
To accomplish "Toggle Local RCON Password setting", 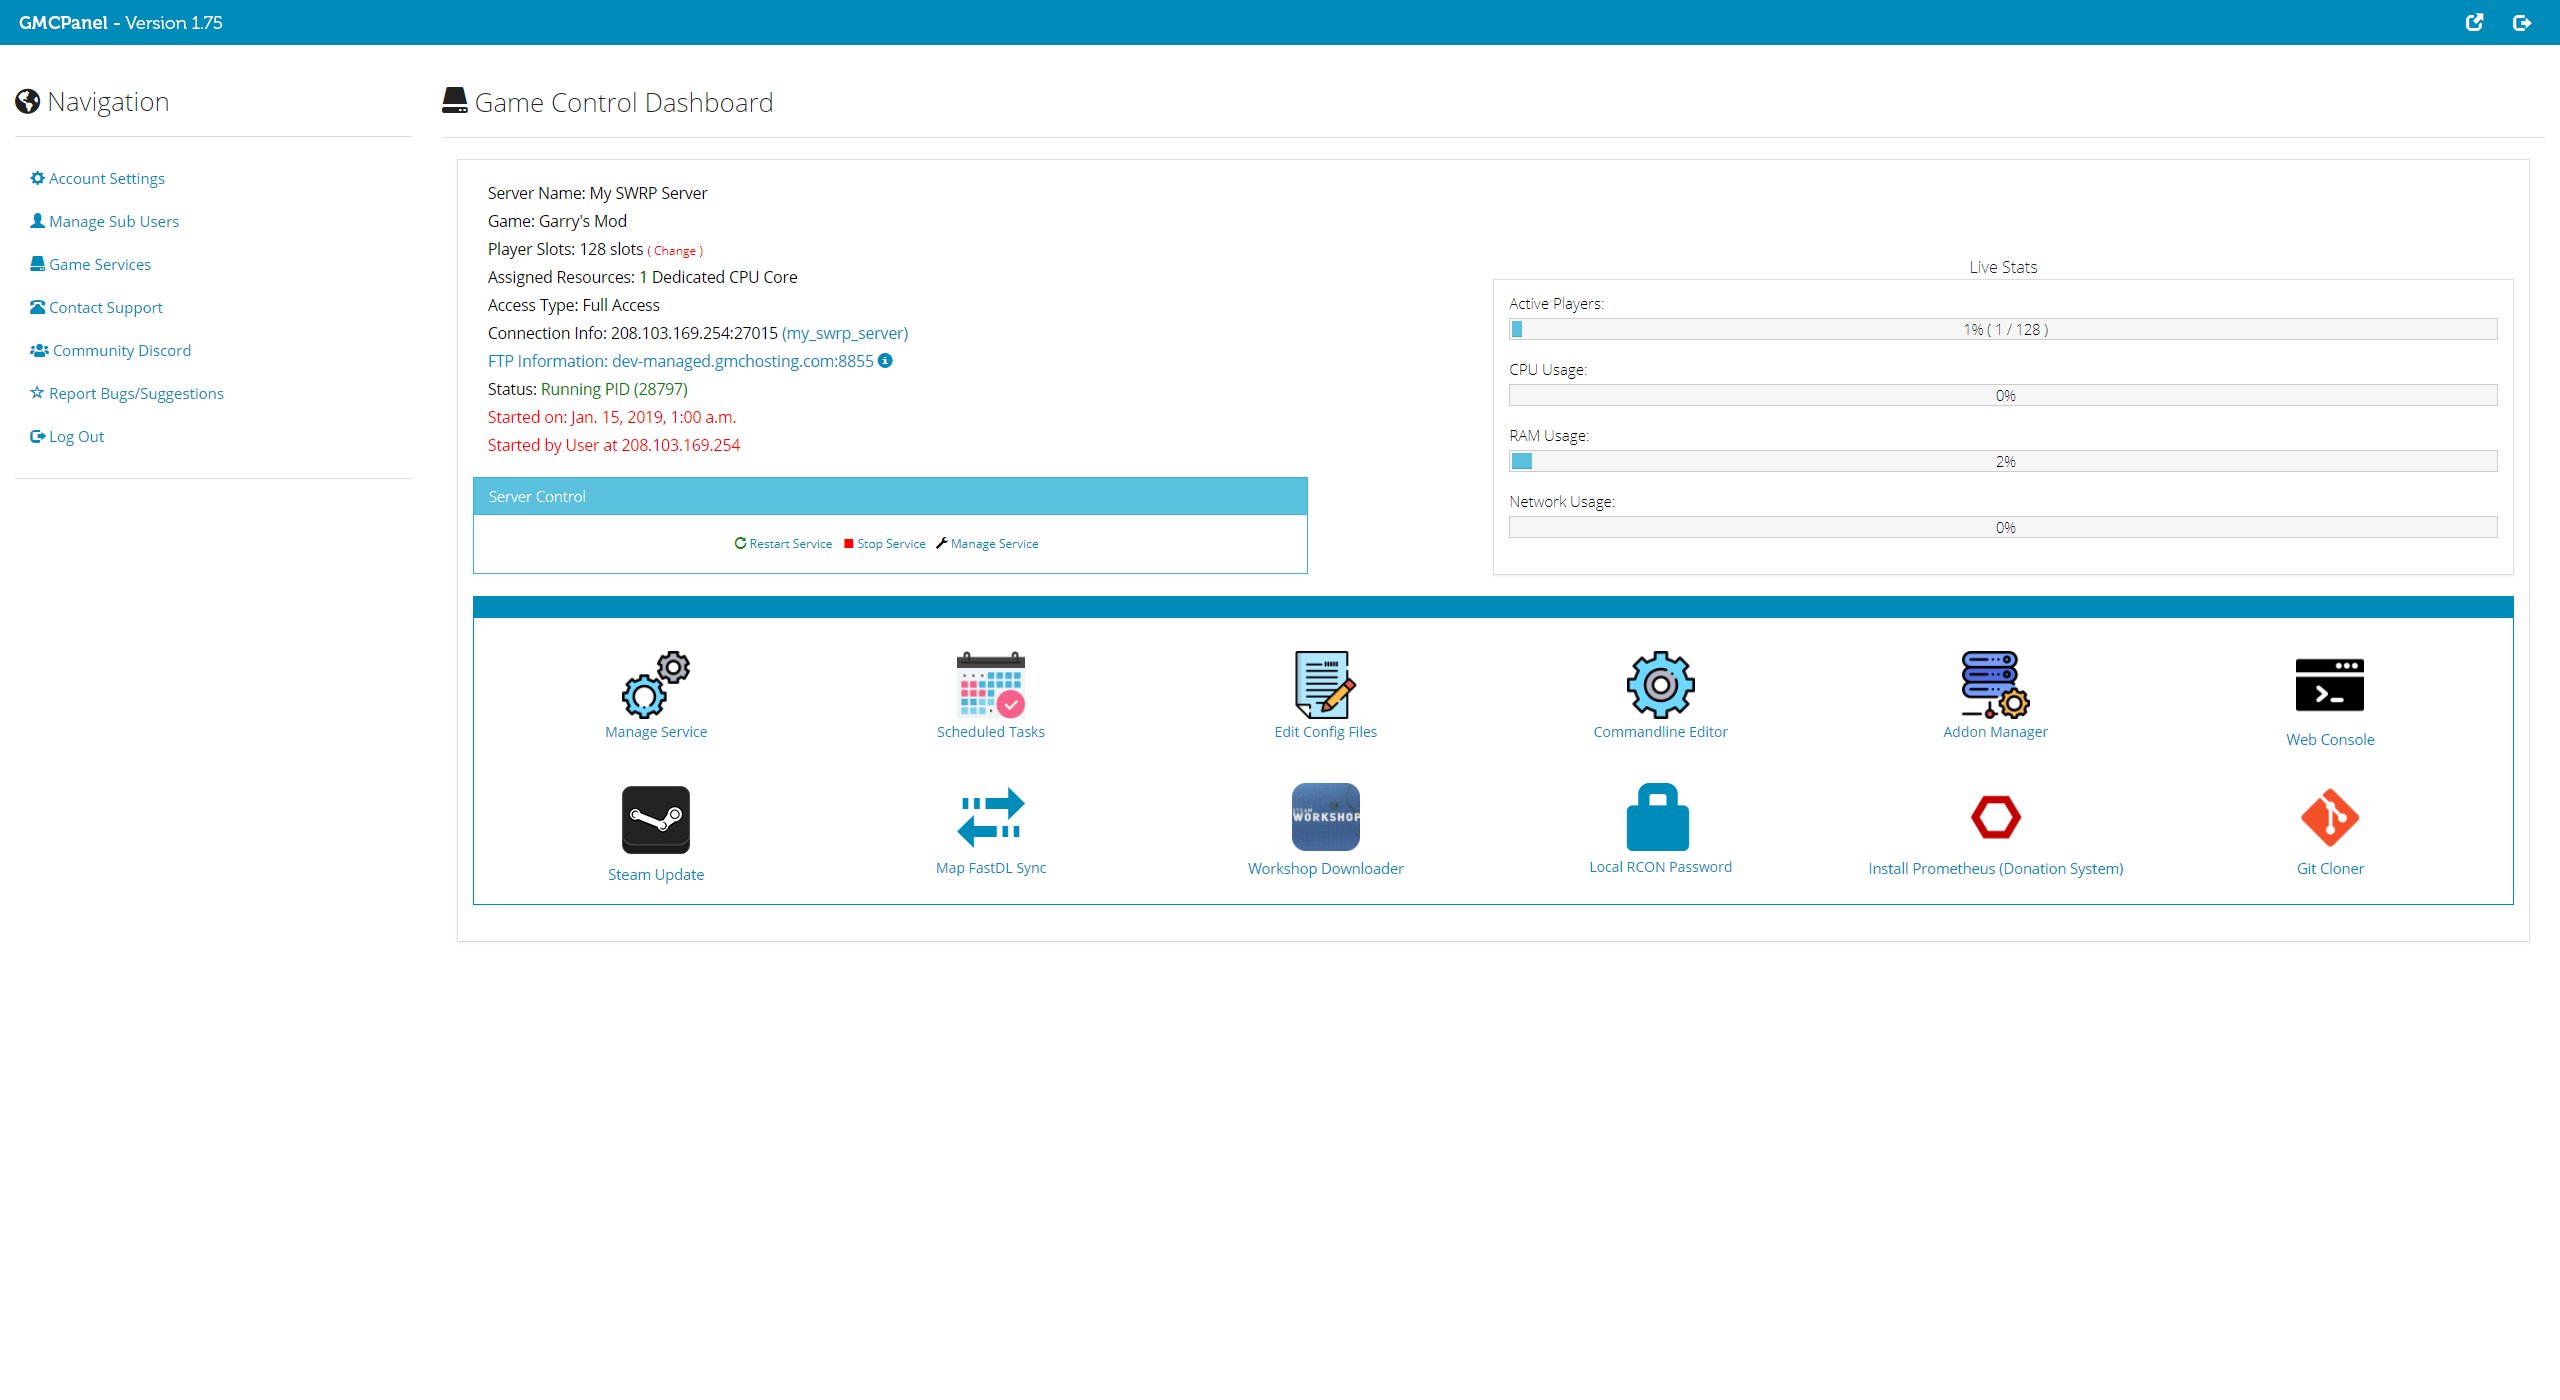I will coord(1660,826).
